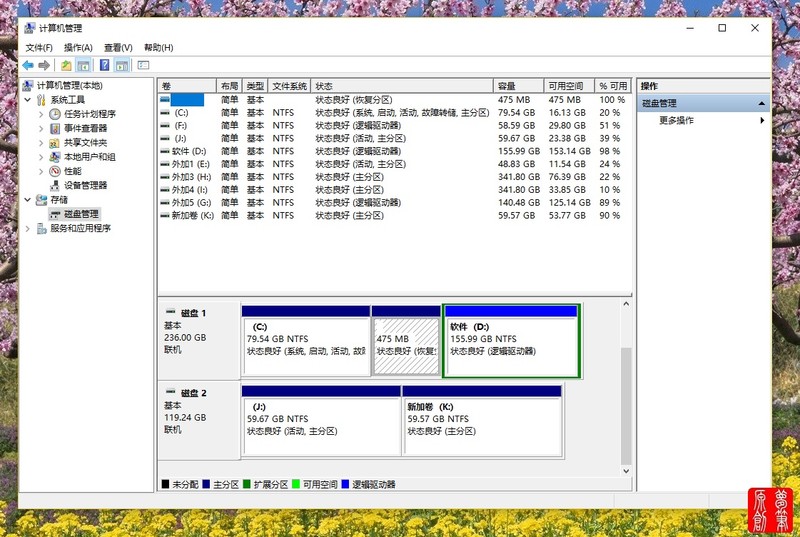800x537 pixels.
Task: Select 设备管理器 tree item label
Action: (x=86, y=186)
